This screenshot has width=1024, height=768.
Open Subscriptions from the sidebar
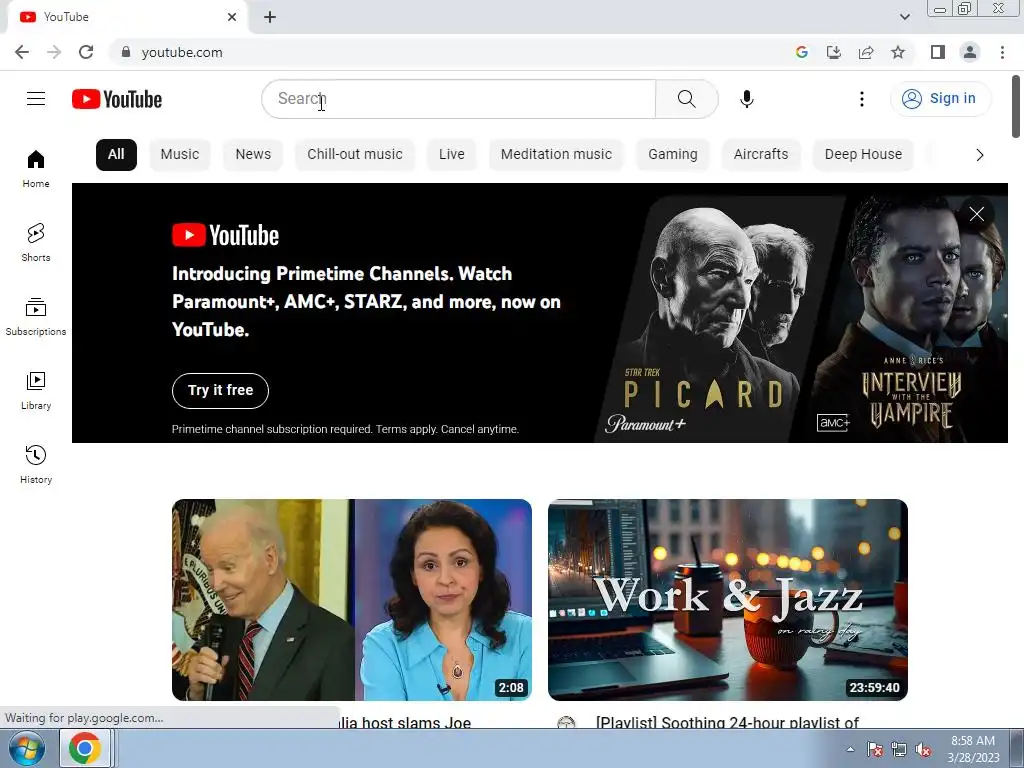pos(36,317)
